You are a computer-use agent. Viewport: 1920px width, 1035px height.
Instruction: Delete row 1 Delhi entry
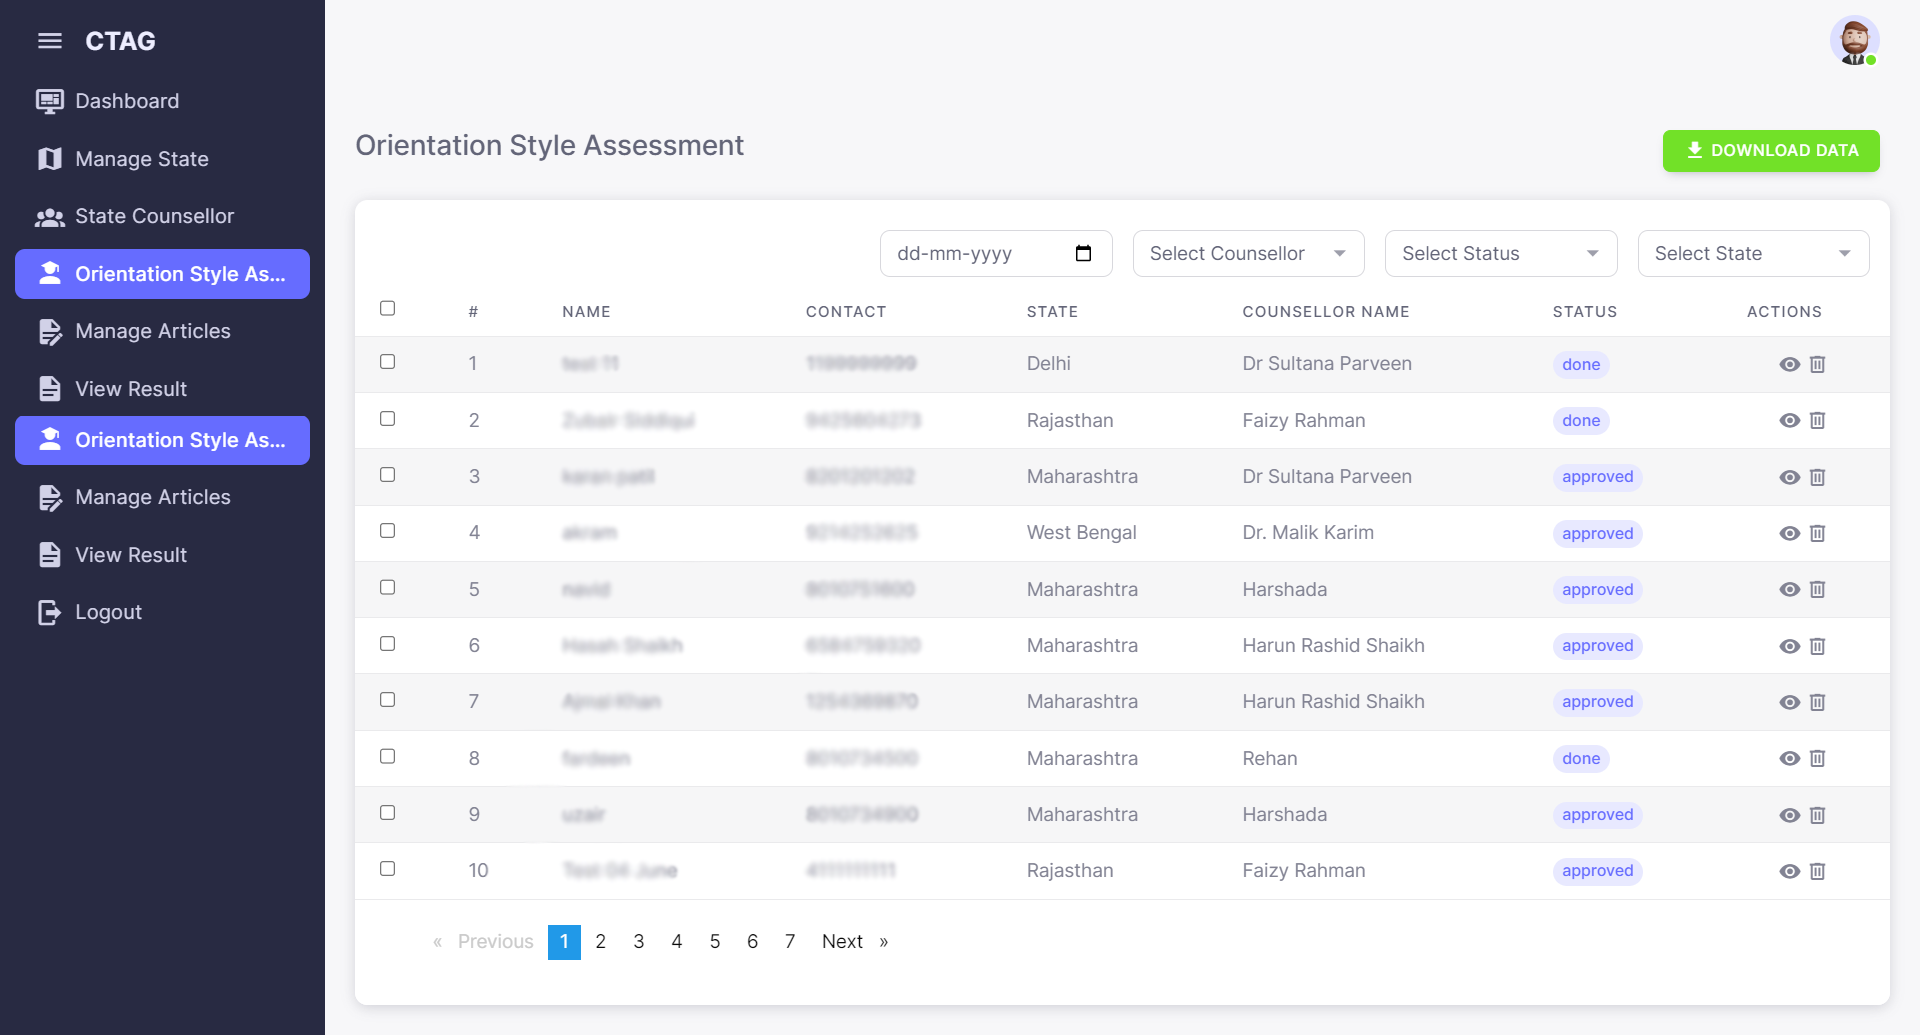[1818, 365]
